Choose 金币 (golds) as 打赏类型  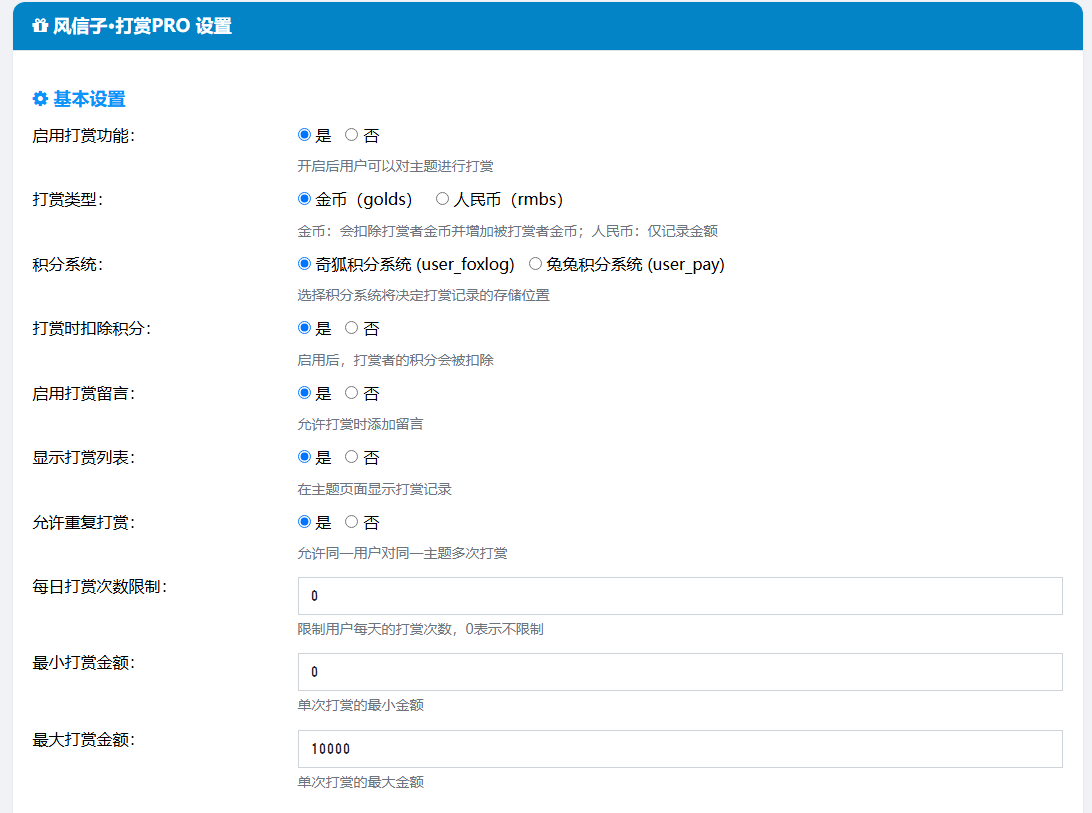pyautogui.click(x=305, y=199)
